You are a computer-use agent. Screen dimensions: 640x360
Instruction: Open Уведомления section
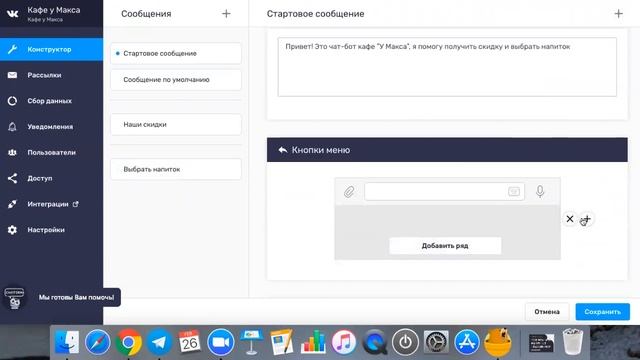point(50,127)
